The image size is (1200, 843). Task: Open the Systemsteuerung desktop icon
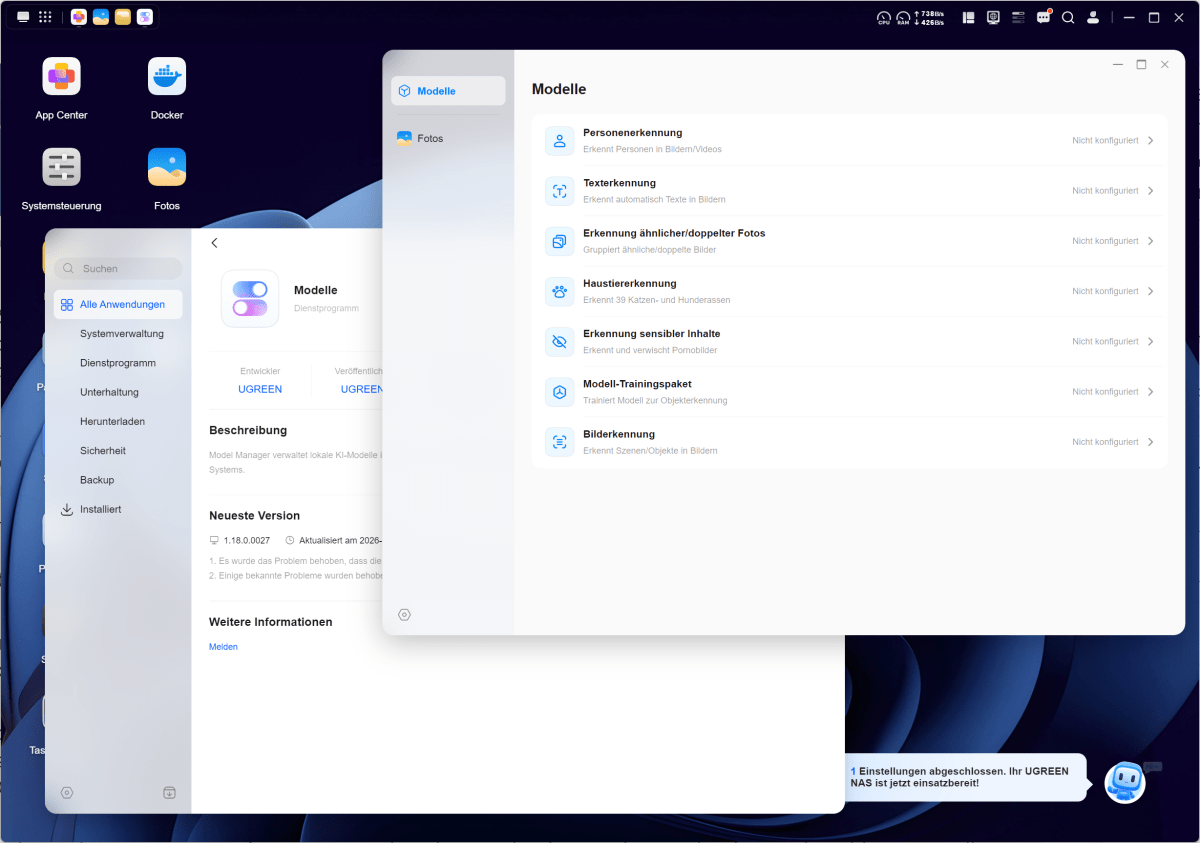pyautogui.click(x=61, y=167)
